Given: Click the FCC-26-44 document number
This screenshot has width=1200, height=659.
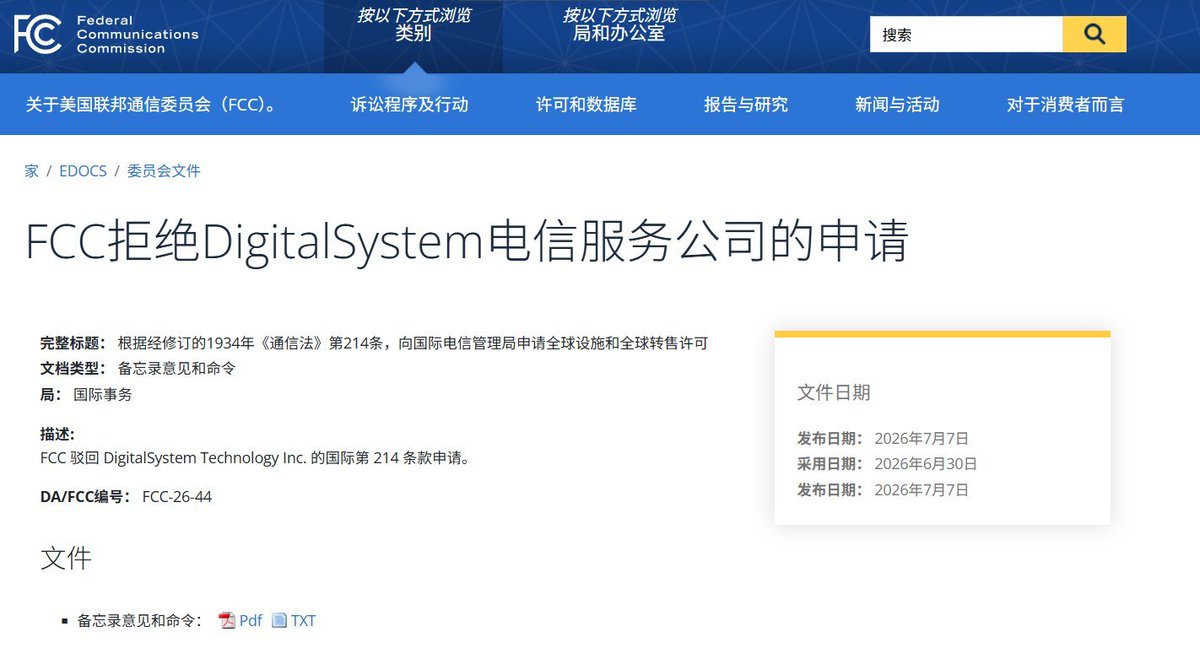Looking at the screenshot, I should coord(177,497).
